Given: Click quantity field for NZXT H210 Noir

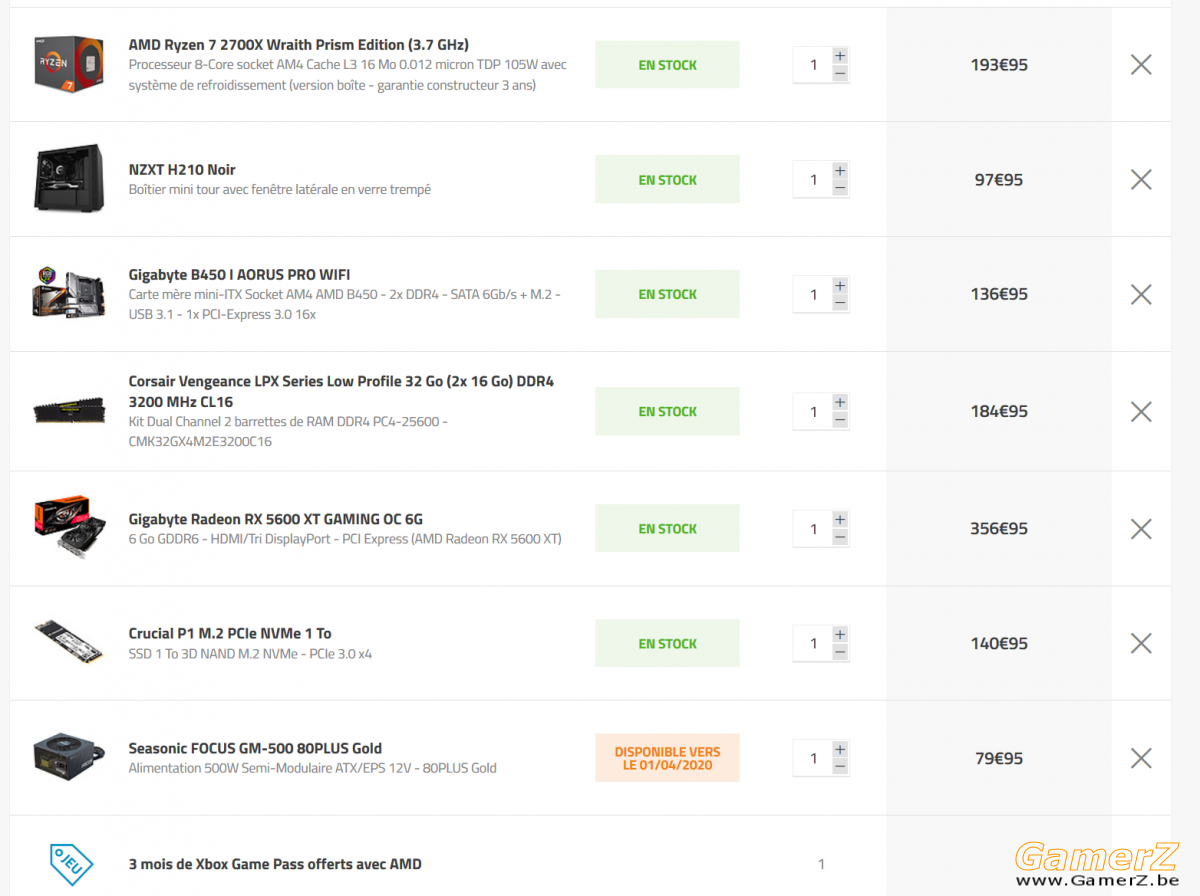Looking at the screenshot, I should point(813,180).
